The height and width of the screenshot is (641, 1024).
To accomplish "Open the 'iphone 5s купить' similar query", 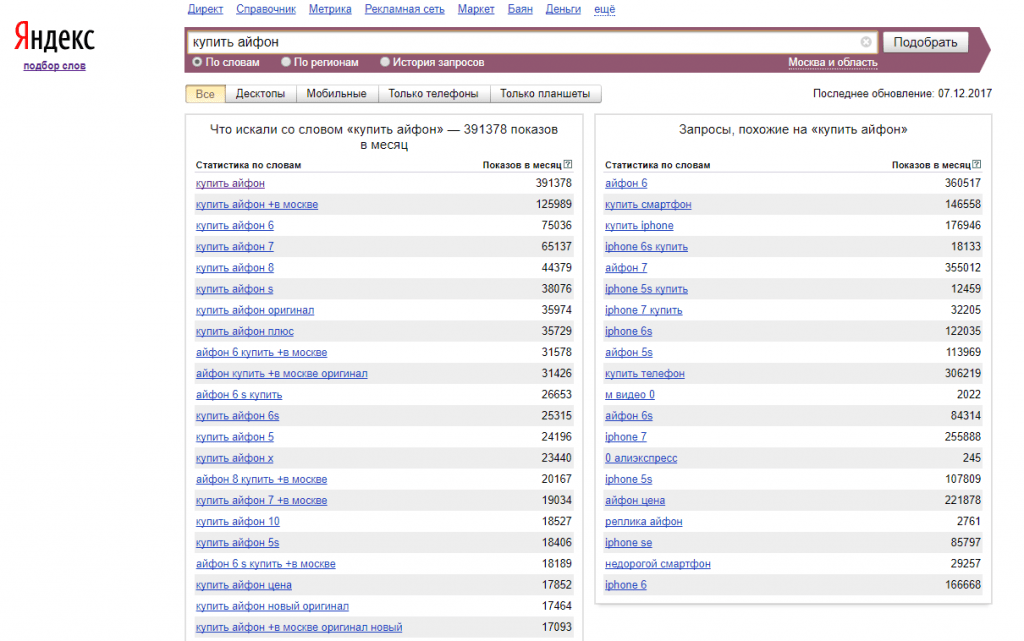I will (646, 289).
